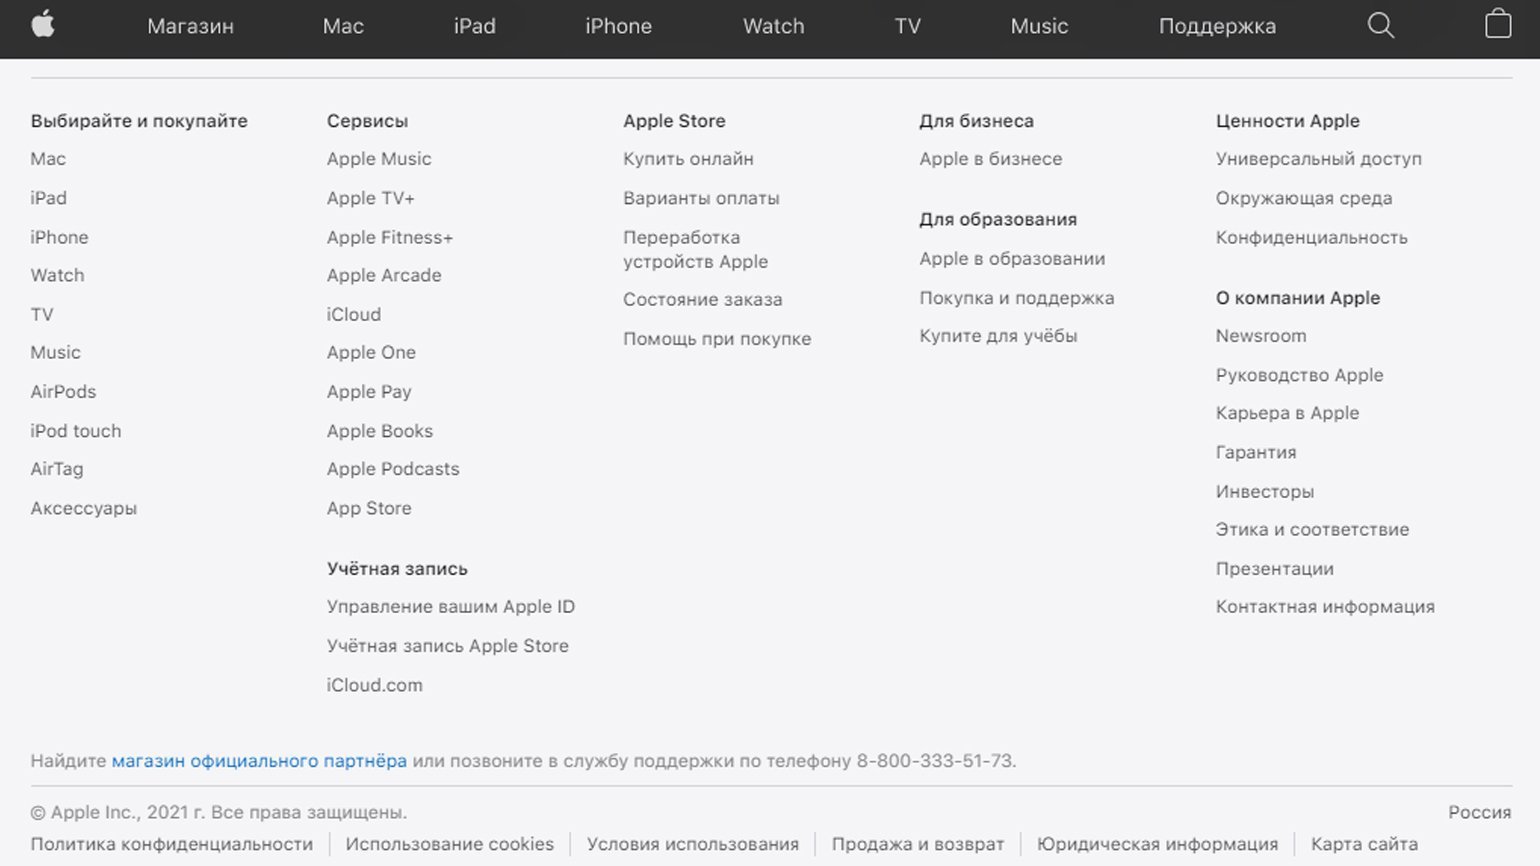Viewport: 1540px width, 866px height.
Task: Select the Россия region link
Action: point(1479,812)
